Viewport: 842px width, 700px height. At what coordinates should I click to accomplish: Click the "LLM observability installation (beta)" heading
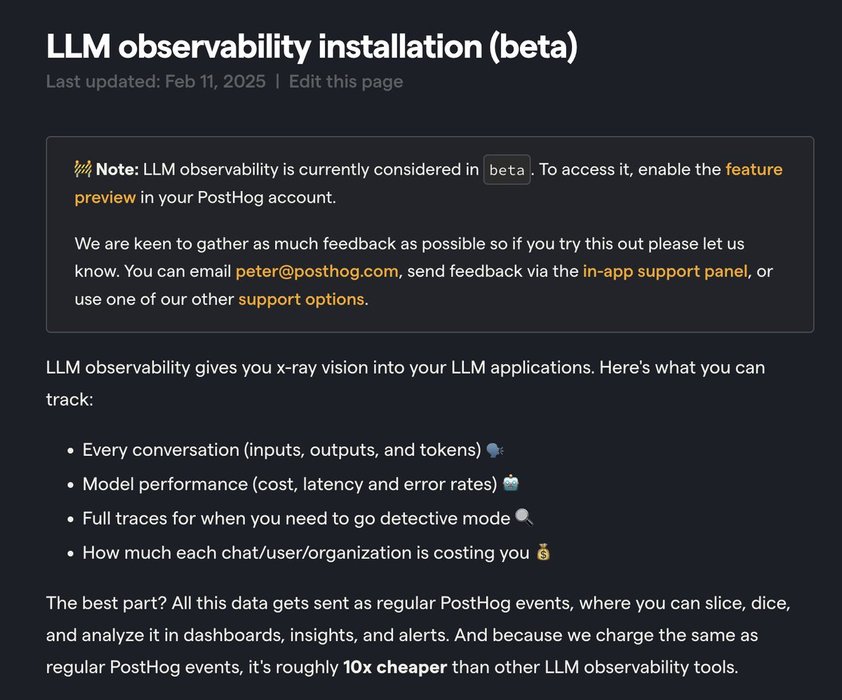(311, 46)
